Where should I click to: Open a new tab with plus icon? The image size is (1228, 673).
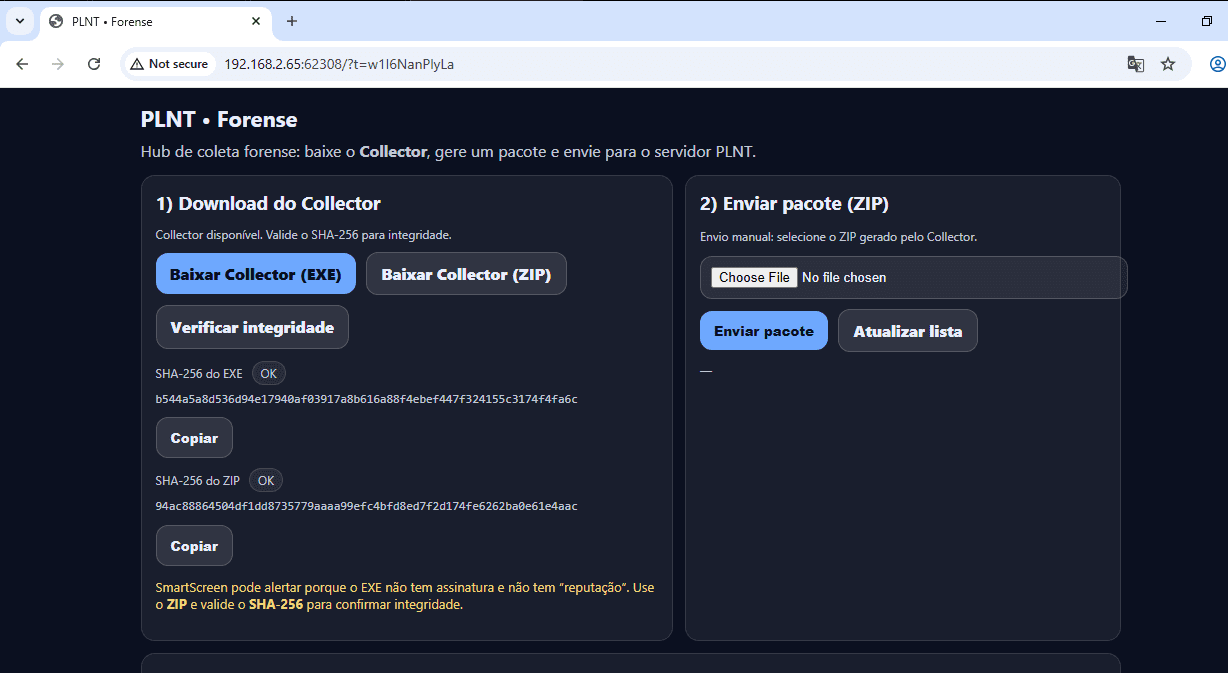292,21
